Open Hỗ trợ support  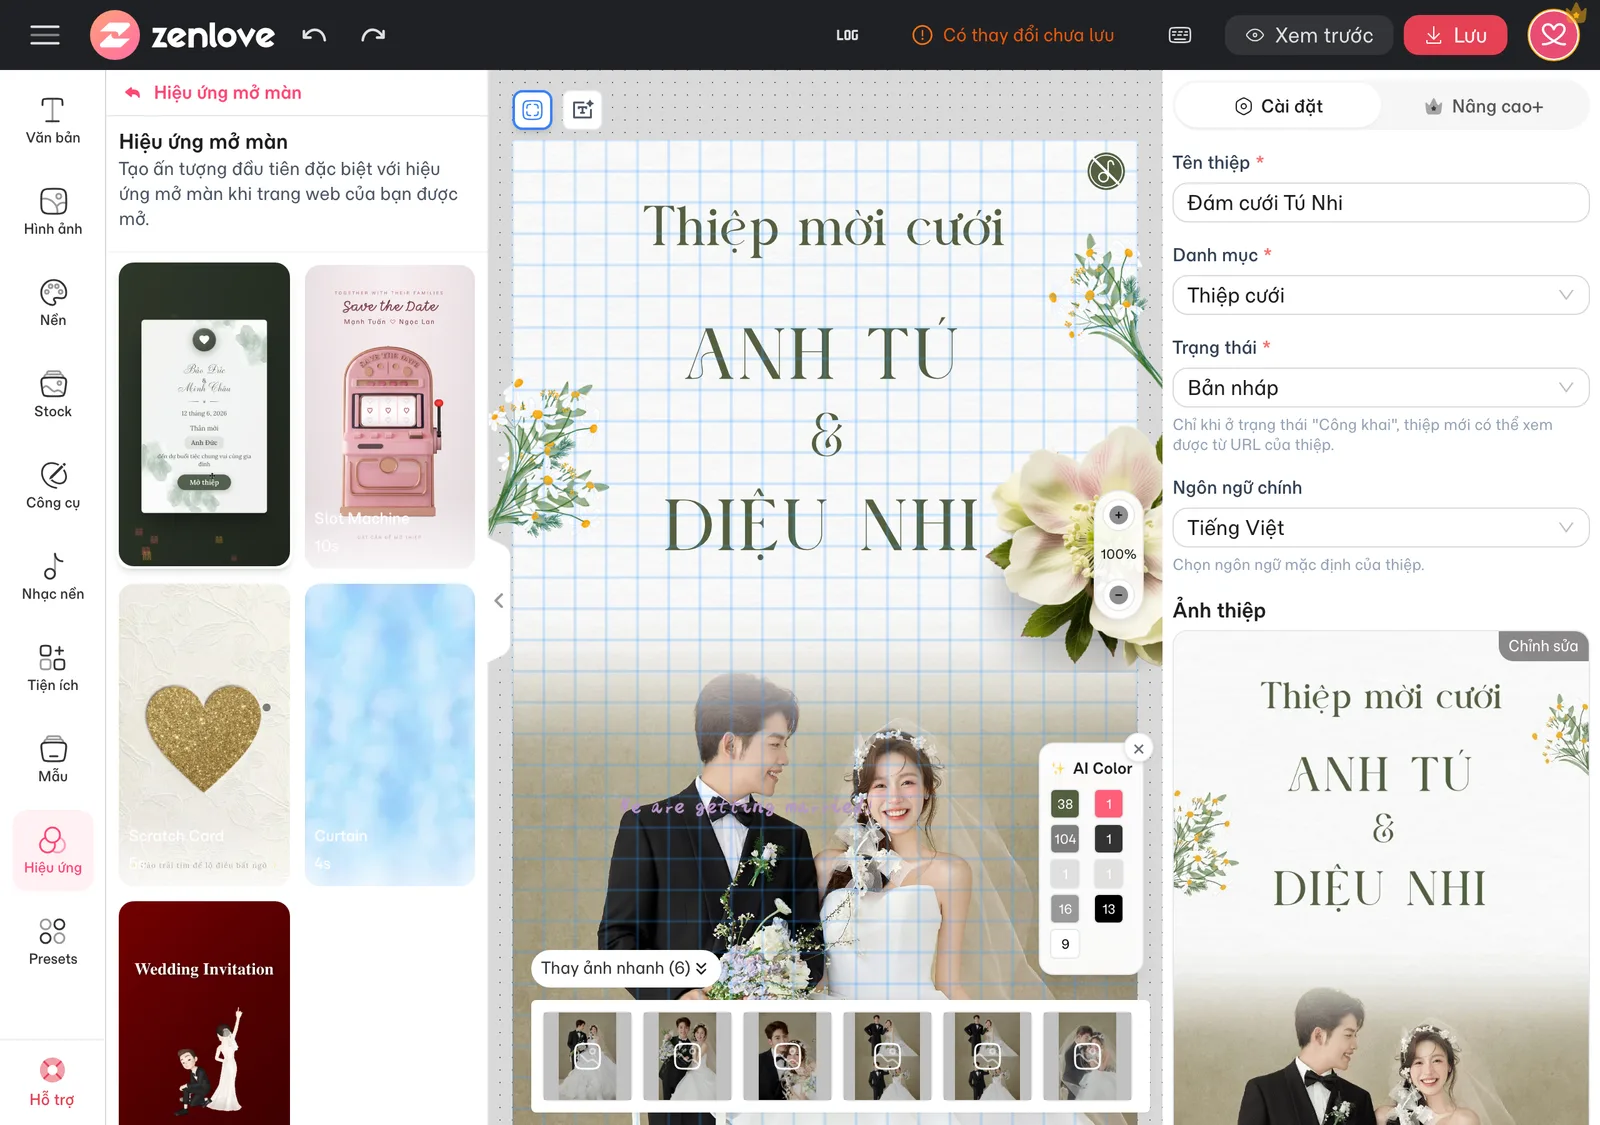[52, 1082]
